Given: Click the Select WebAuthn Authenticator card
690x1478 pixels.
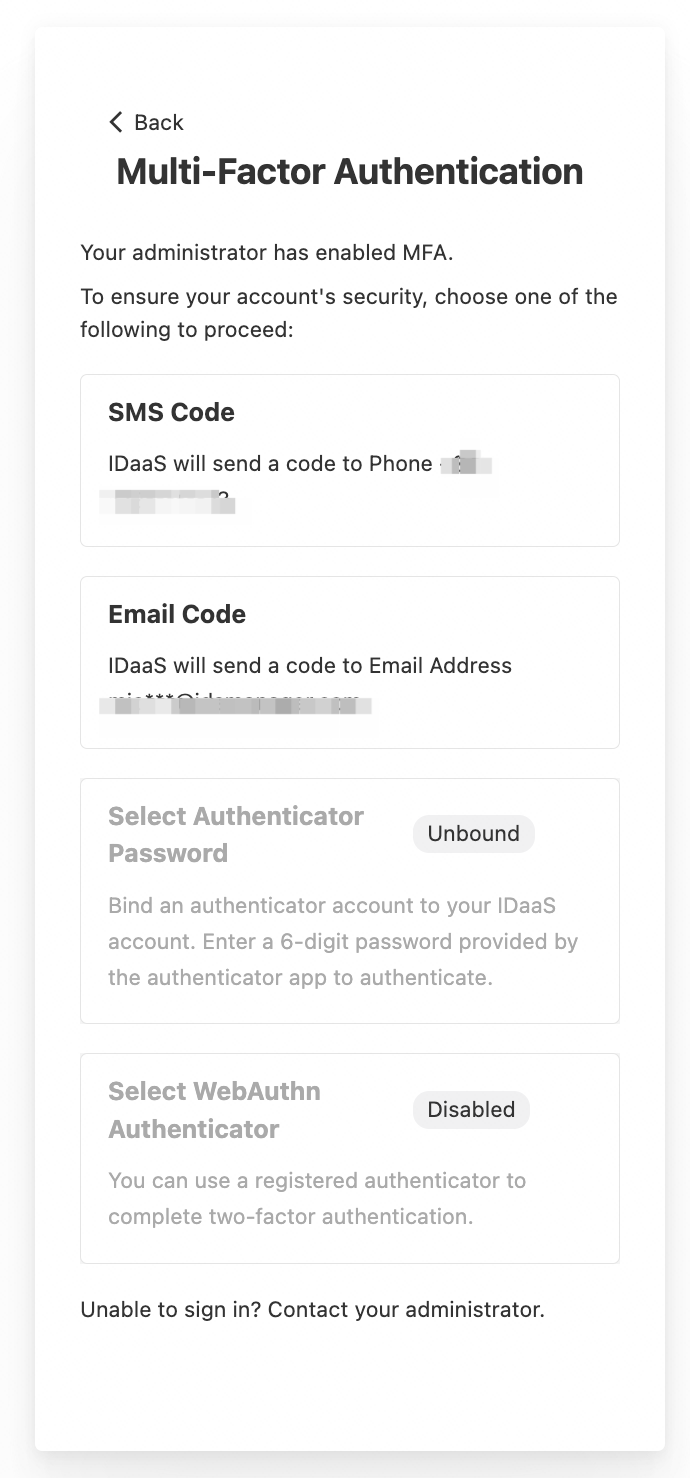Looking at the screenshot, I should (349, 1156).
